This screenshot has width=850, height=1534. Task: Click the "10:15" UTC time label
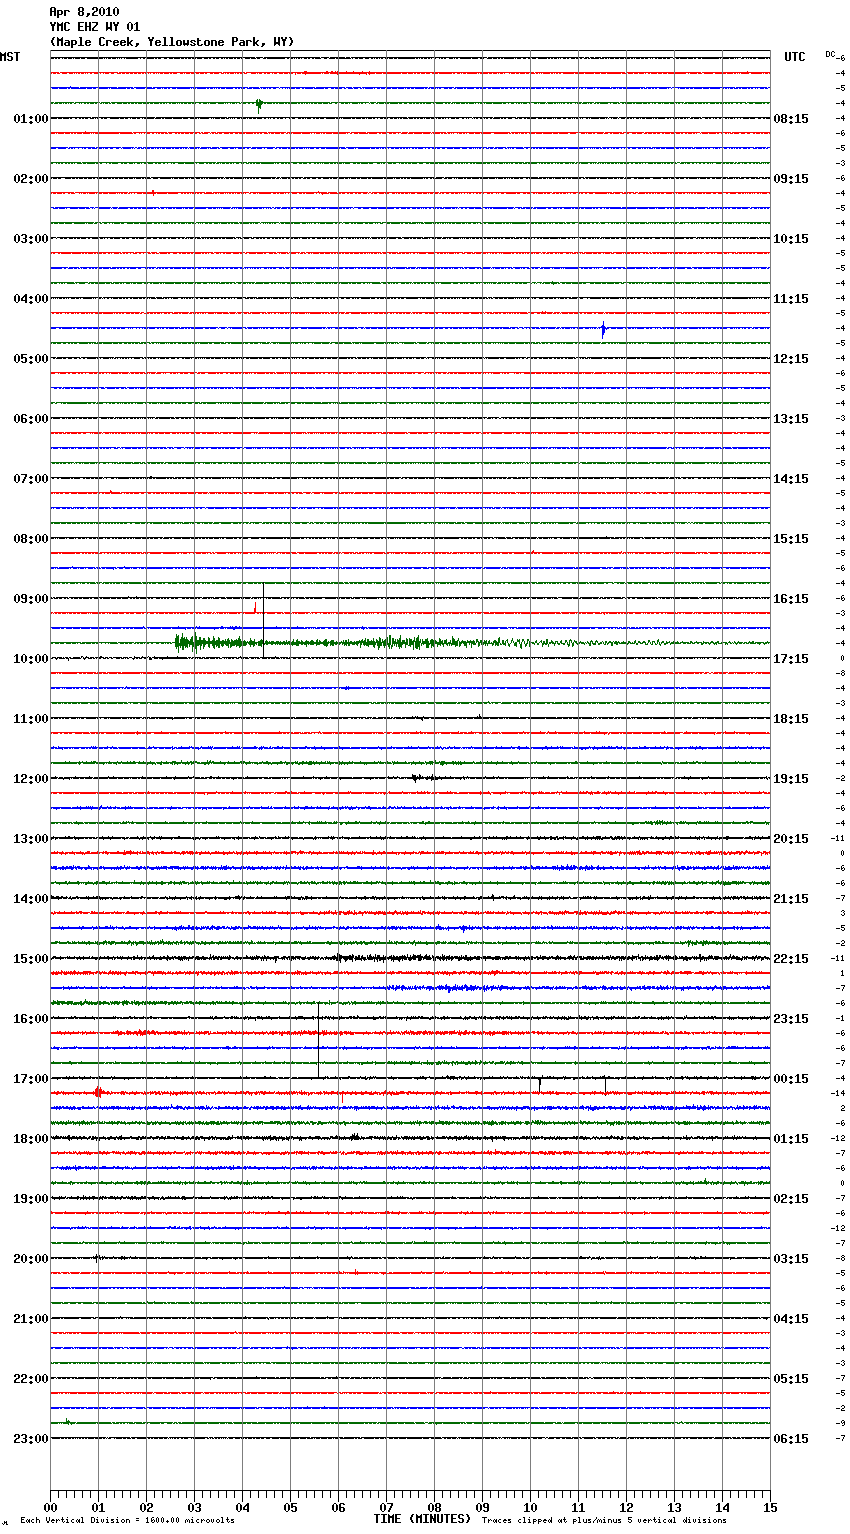click(x=791, y=239)
